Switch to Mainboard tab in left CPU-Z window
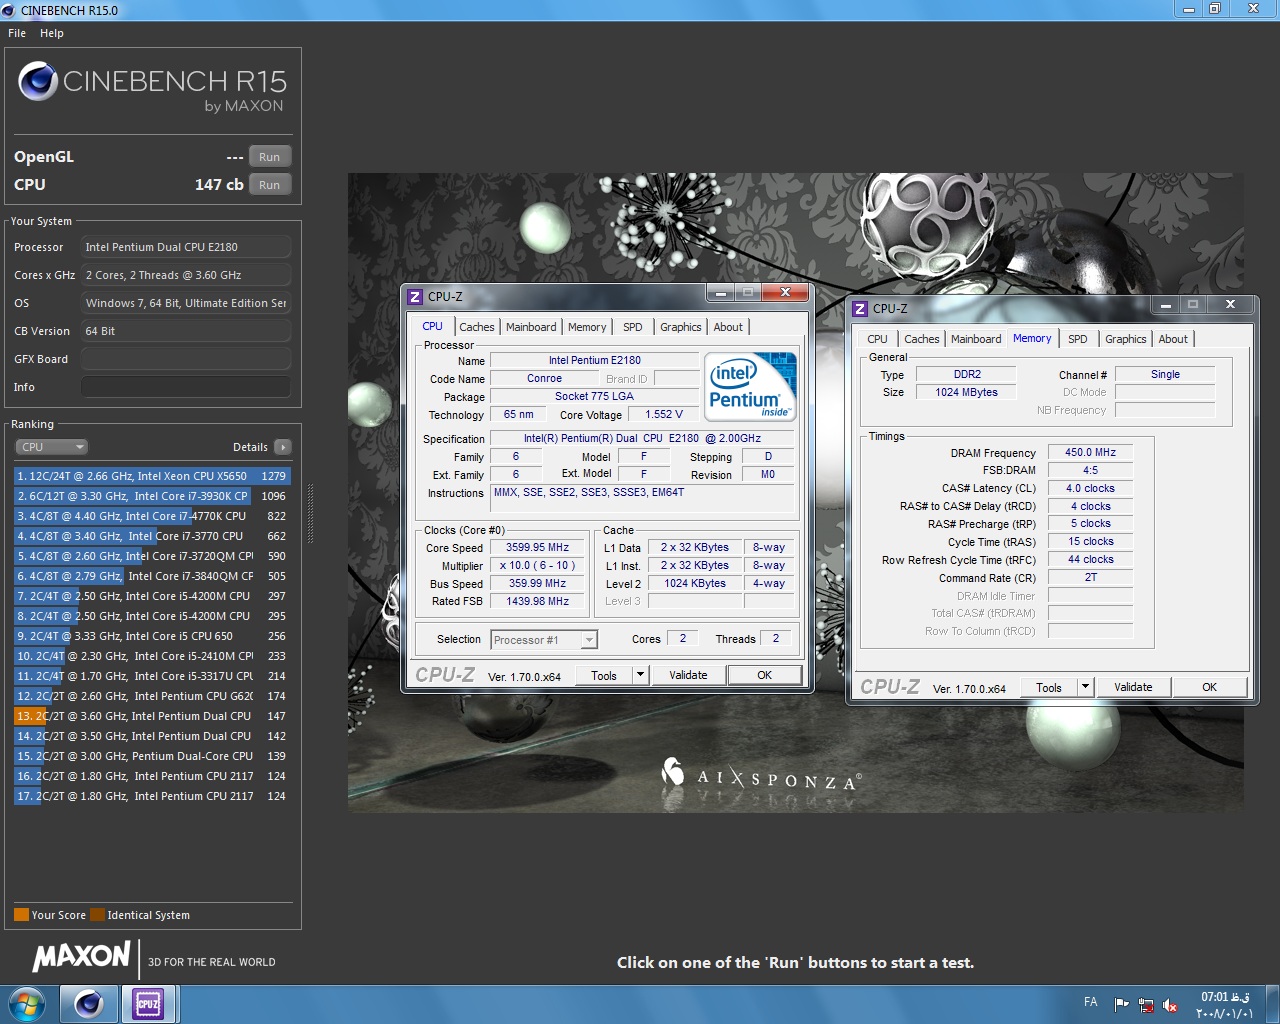Viewport: 1280px width, 1024px height. pos(531,327)
